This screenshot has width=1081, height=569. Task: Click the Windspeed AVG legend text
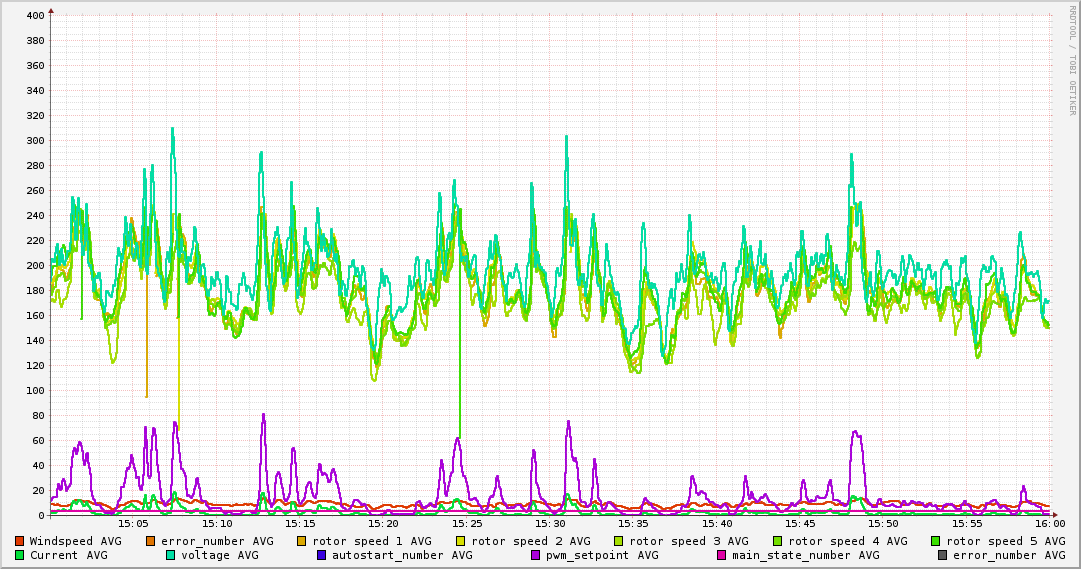tap(76, 541)
